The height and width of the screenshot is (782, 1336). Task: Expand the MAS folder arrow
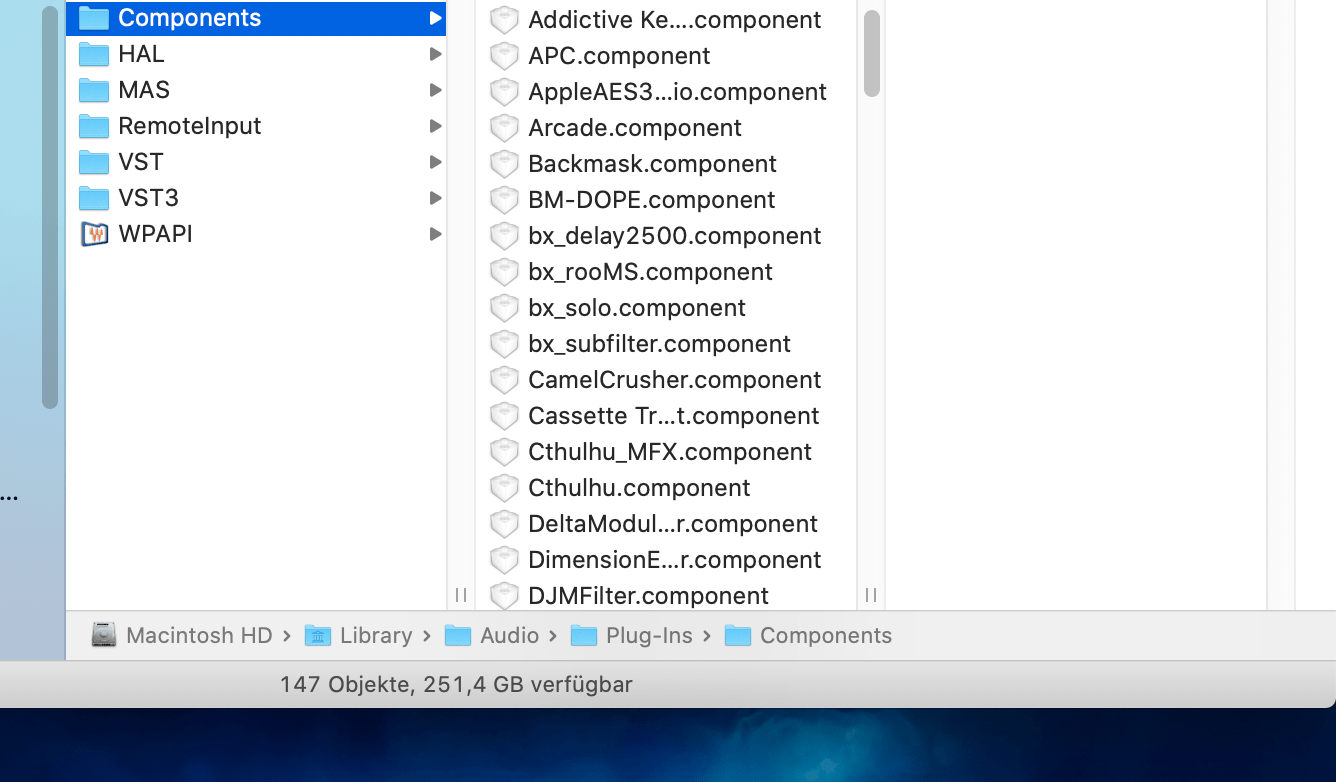pyautogui.click(x=435, y=90)
